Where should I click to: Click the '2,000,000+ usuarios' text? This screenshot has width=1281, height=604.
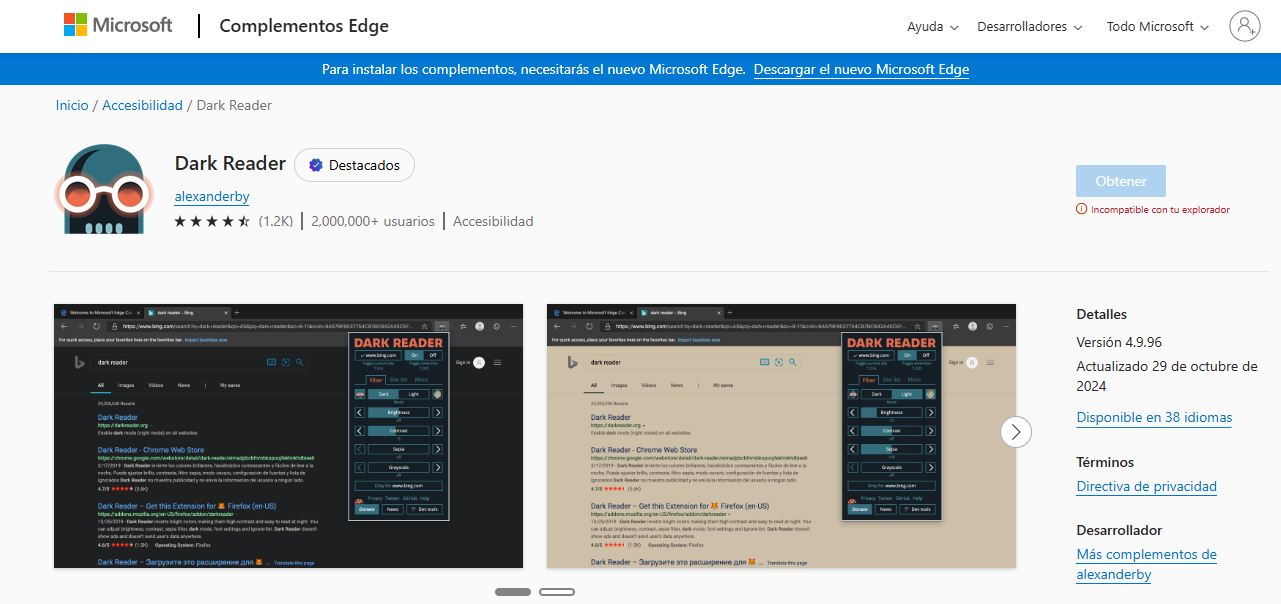(x=373, y=221)
